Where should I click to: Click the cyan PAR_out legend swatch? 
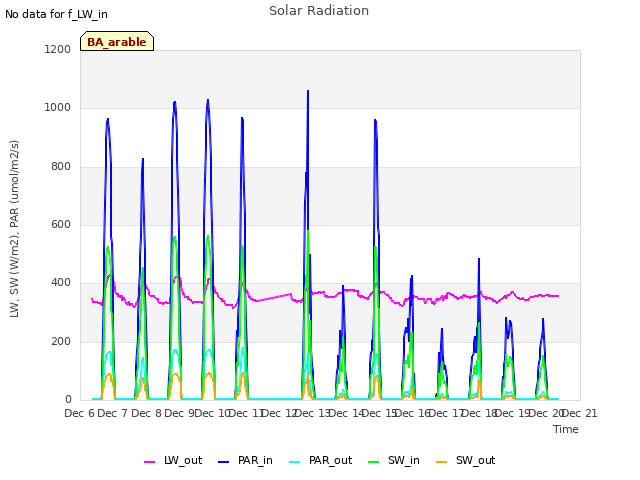(295, 462)
